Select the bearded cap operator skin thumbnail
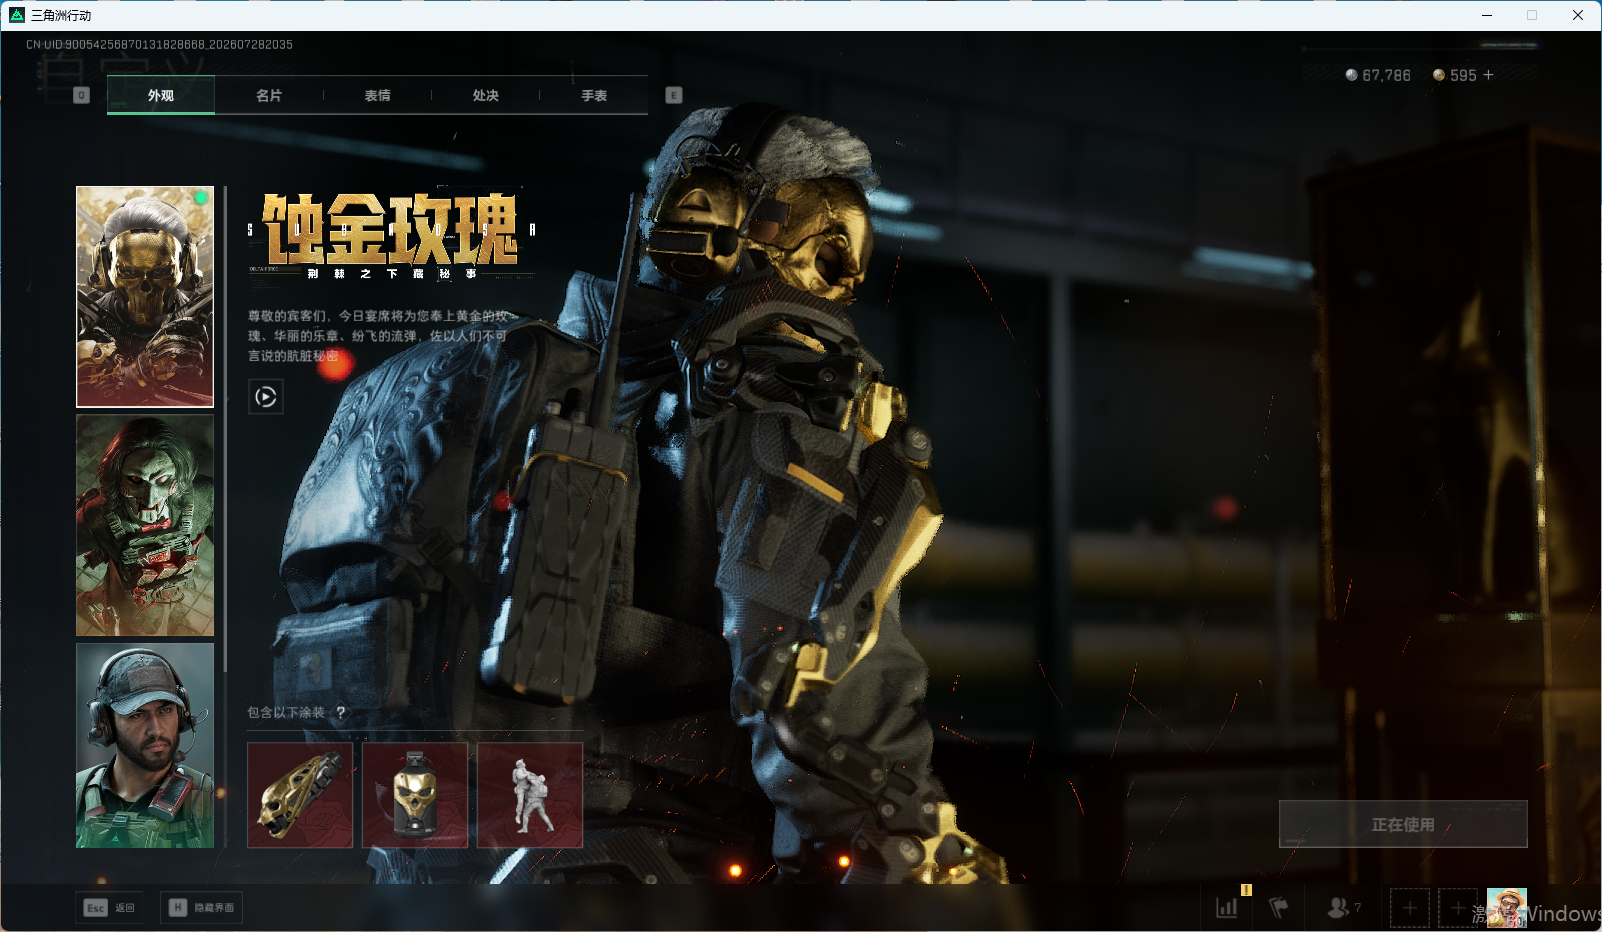The height and width of the screenshot is (932, 1602). pyautogui.click(x=145, y=745)
